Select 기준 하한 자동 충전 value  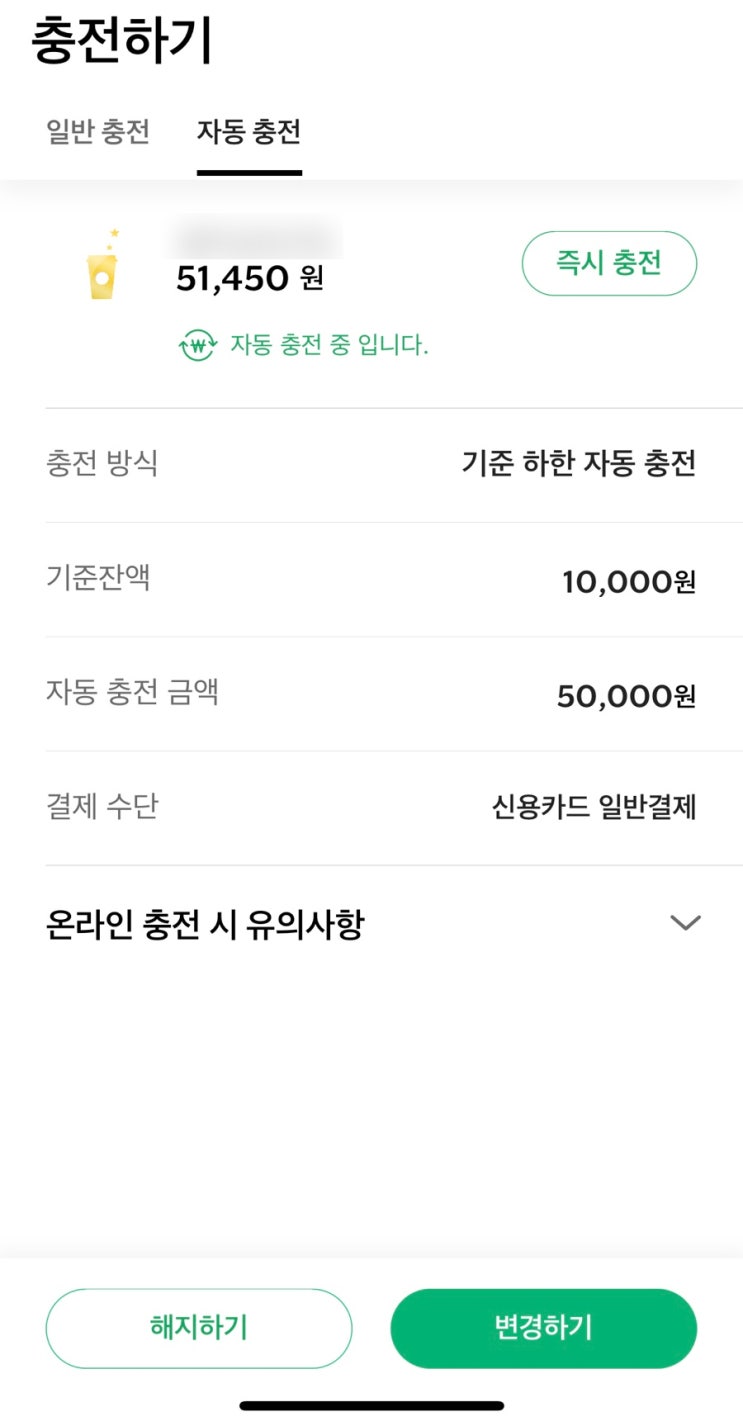(x=578, y=464)
